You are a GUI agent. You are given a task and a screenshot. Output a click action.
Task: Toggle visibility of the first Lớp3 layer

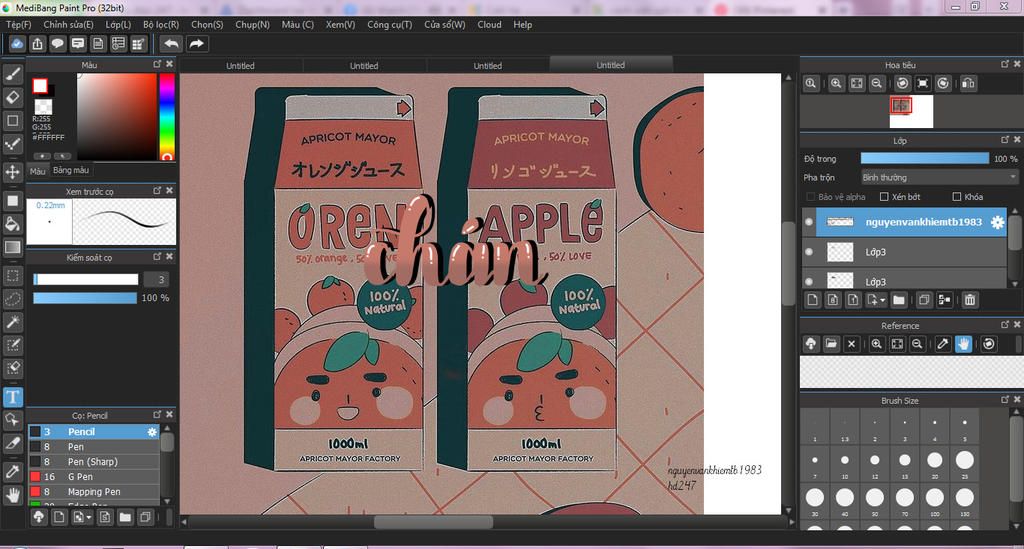click(x=809, y=252)
